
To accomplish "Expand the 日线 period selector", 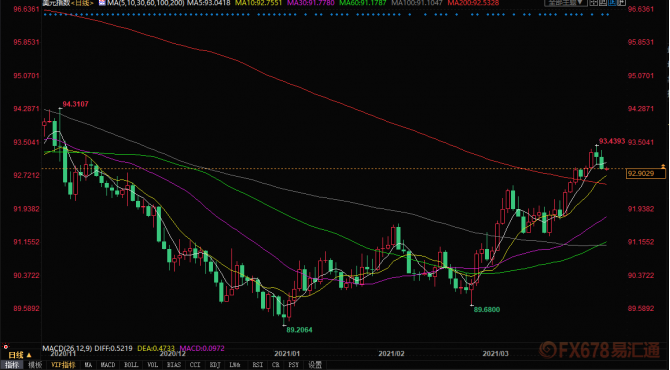I will (x=20, y=355).
